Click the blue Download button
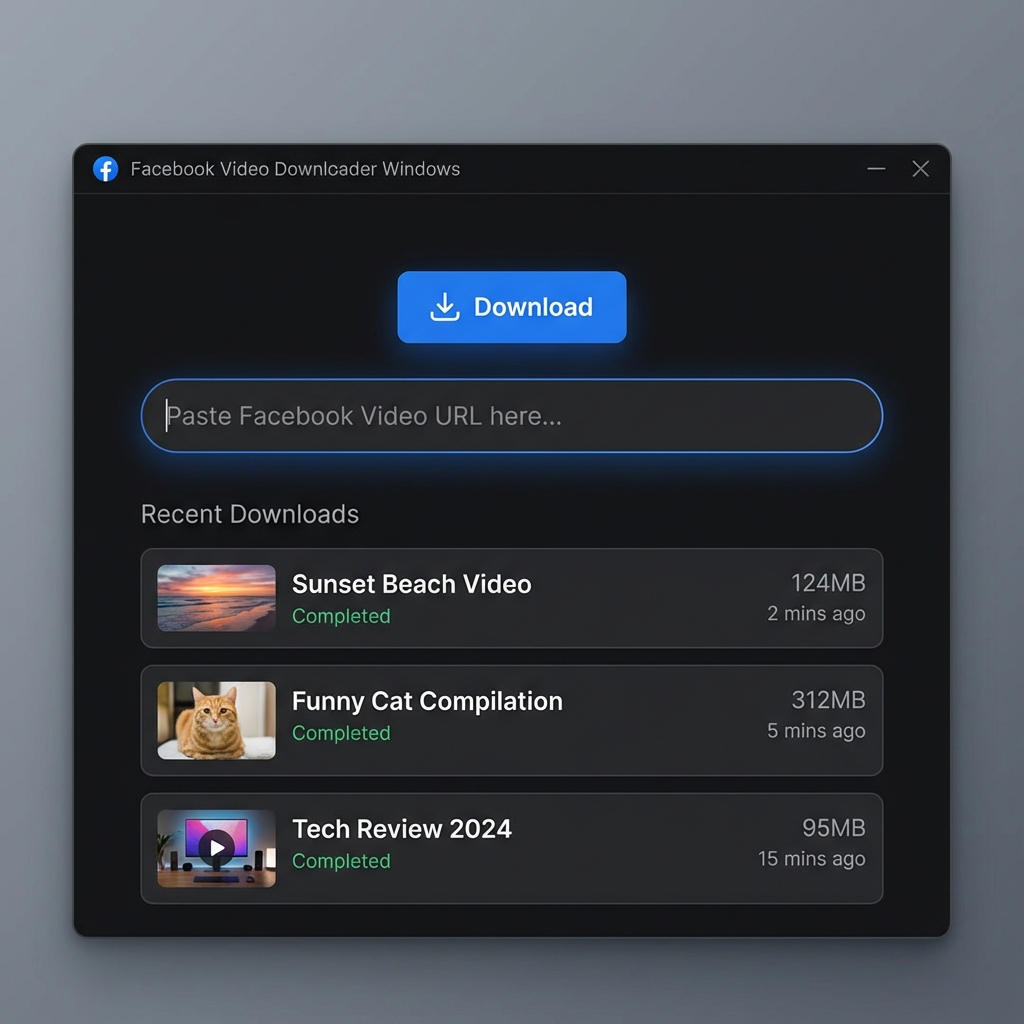The height and width of the screenshot is (1024, 1024). (512, 306)
